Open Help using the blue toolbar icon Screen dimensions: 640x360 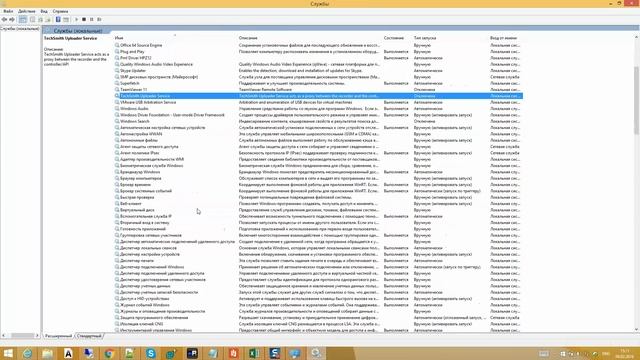click(58, 20)
